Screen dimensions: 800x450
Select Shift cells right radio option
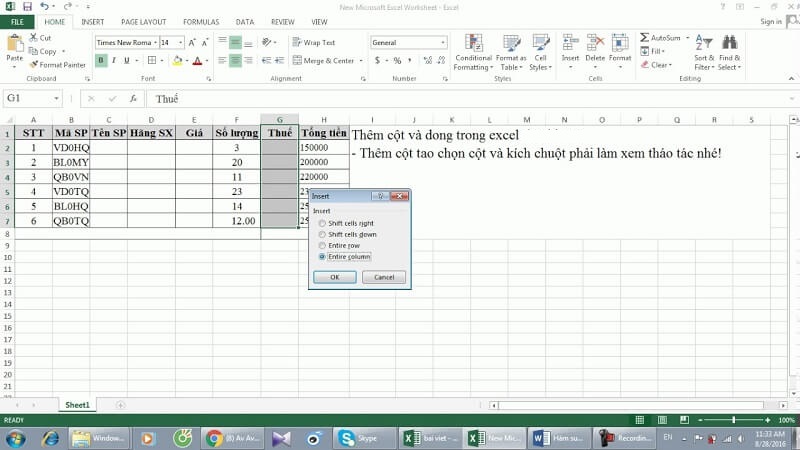click(x=322, y=223)
